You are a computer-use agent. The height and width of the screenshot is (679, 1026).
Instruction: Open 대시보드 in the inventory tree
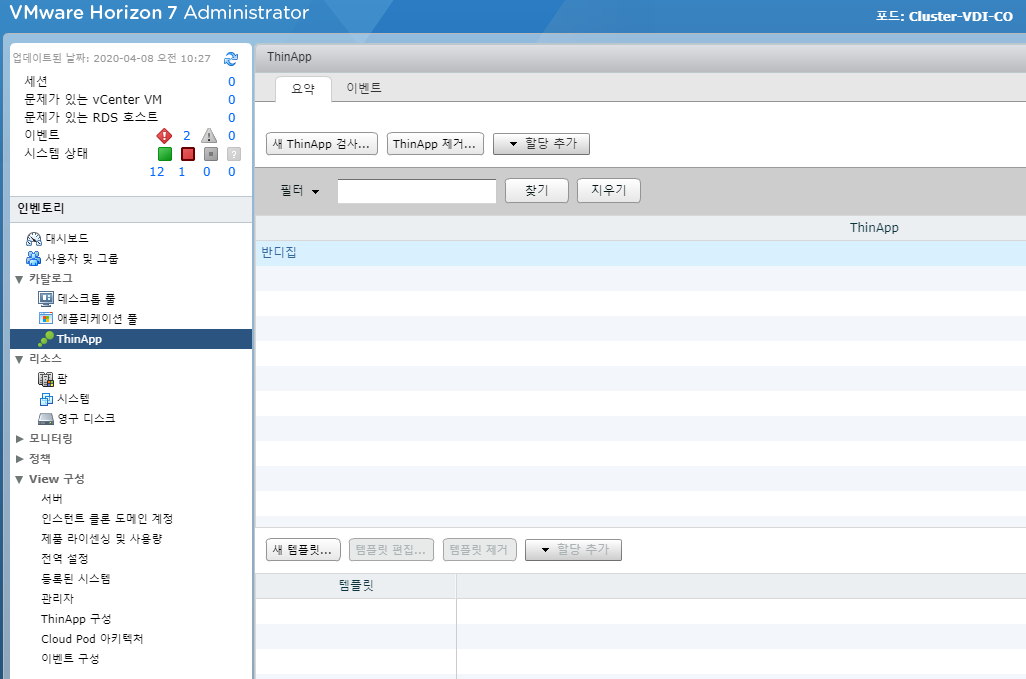point(67,238)
